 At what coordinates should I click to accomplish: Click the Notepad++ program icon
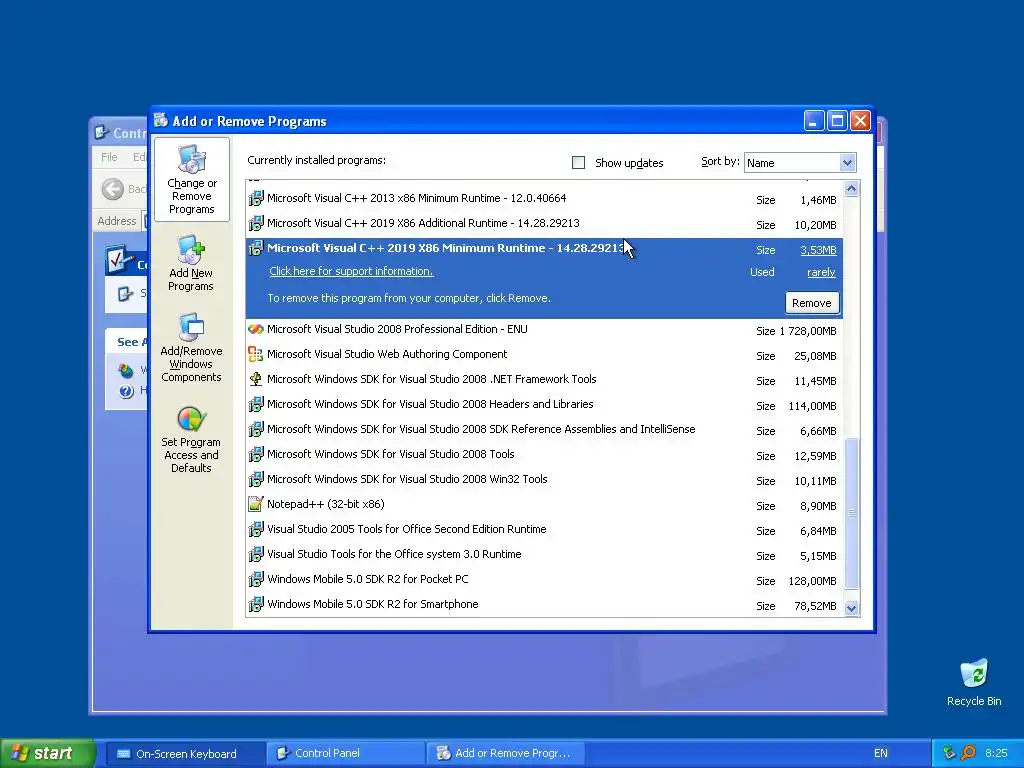click(256, 504)
